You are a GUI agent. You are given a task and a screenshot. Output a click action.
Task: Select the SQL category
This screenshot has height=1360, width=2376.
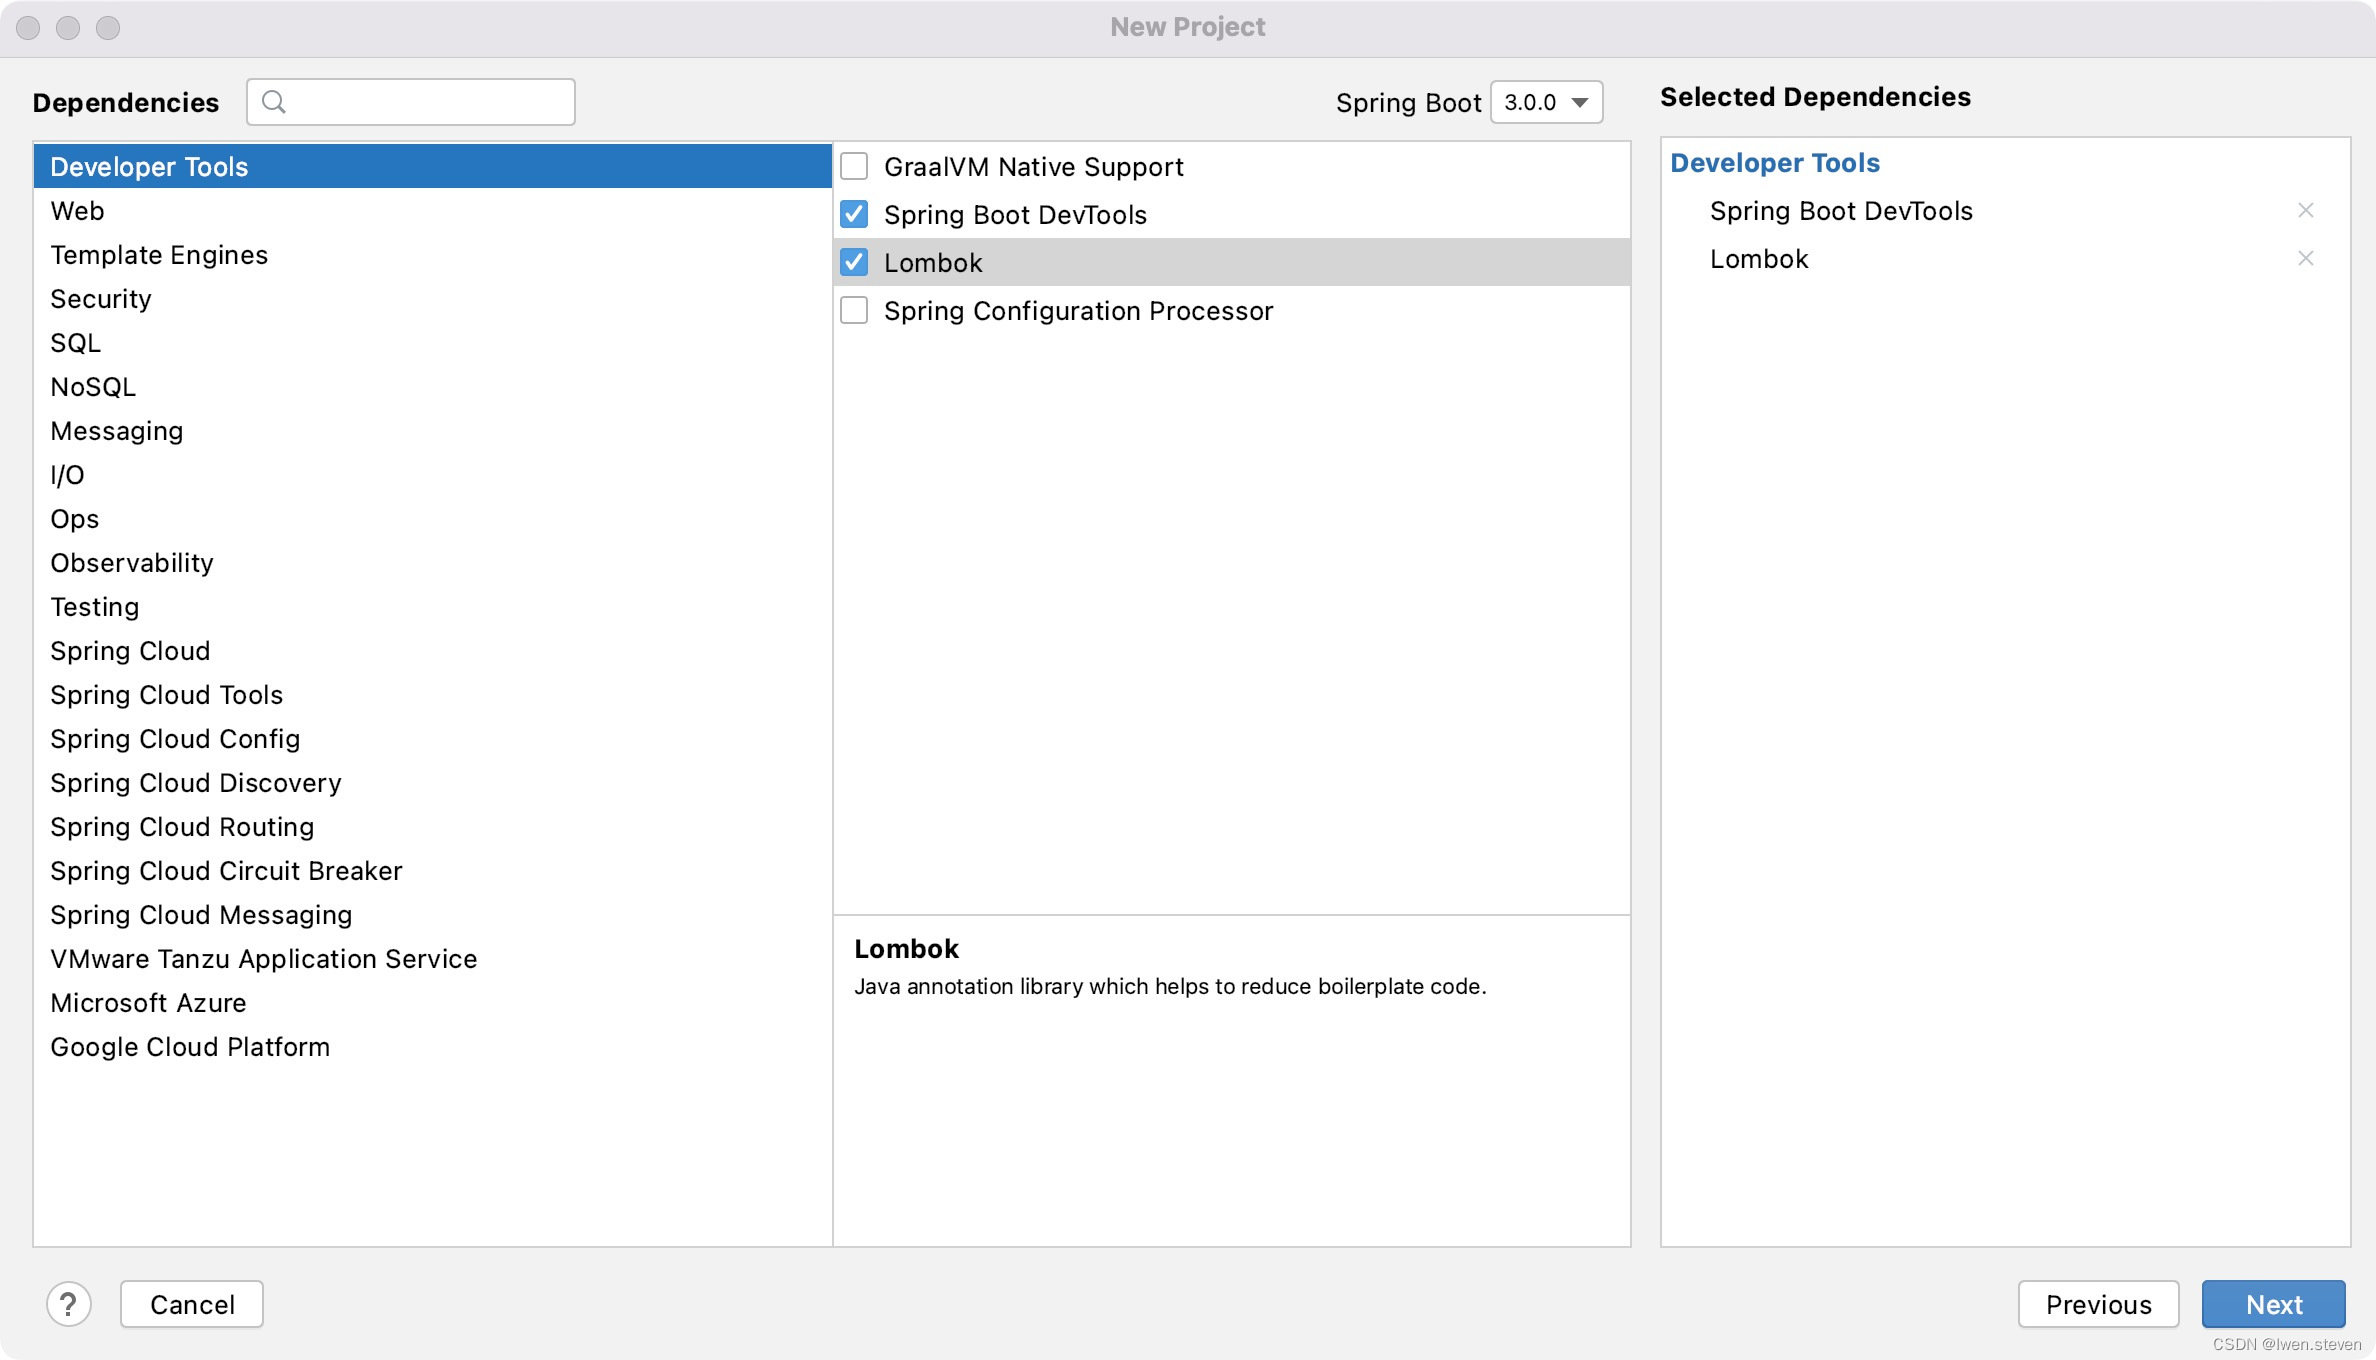pos(433,342)
